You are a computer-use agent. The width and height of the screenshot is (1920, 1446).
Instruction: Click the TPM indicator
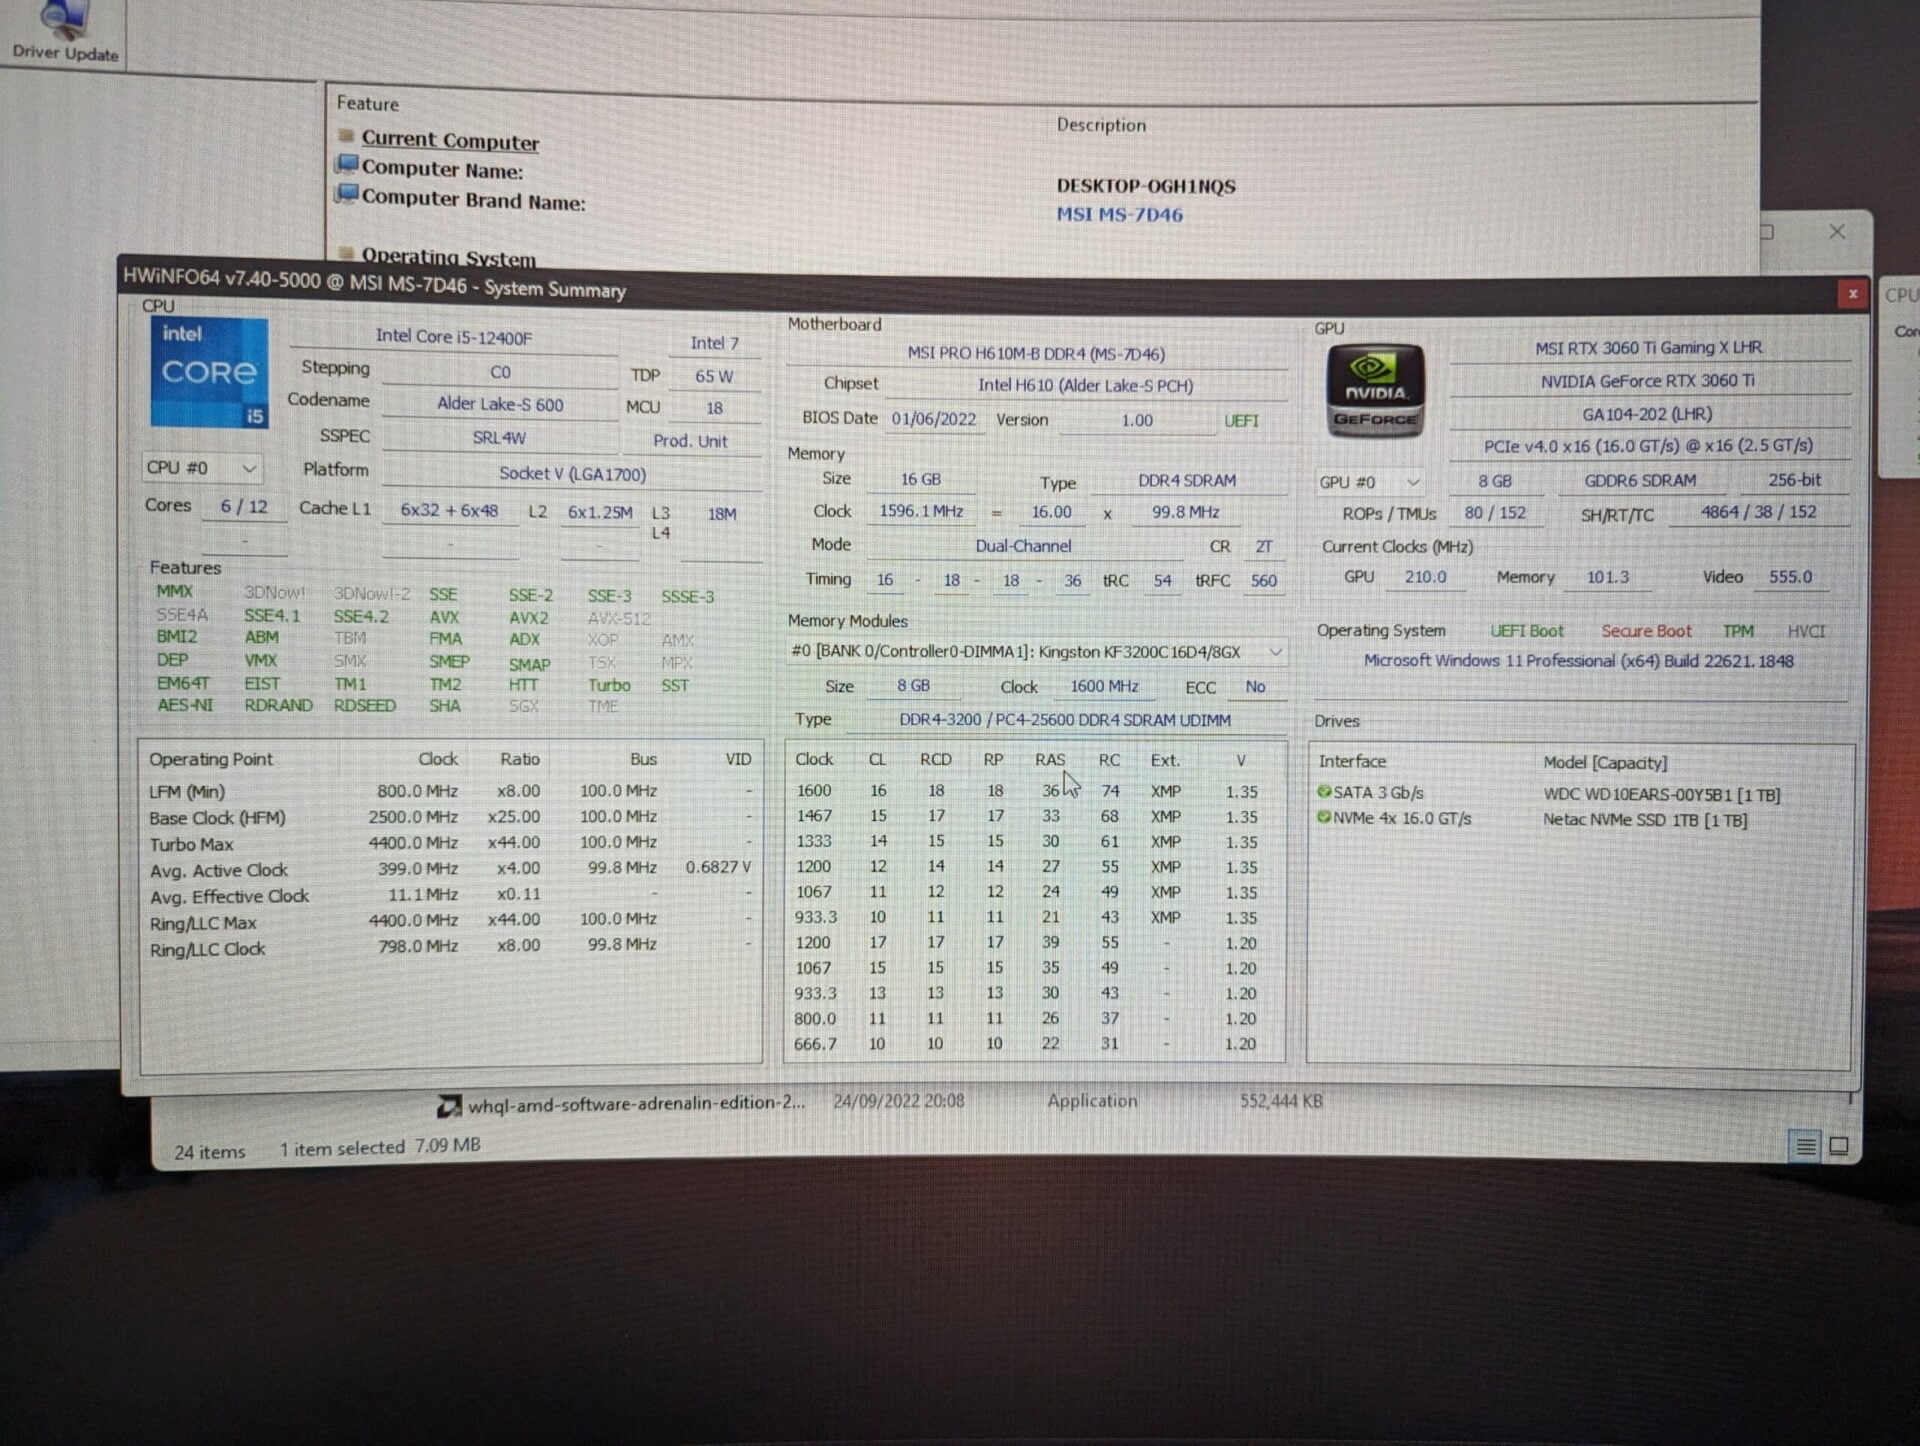pyautogui.click(x=1738, y=631)
